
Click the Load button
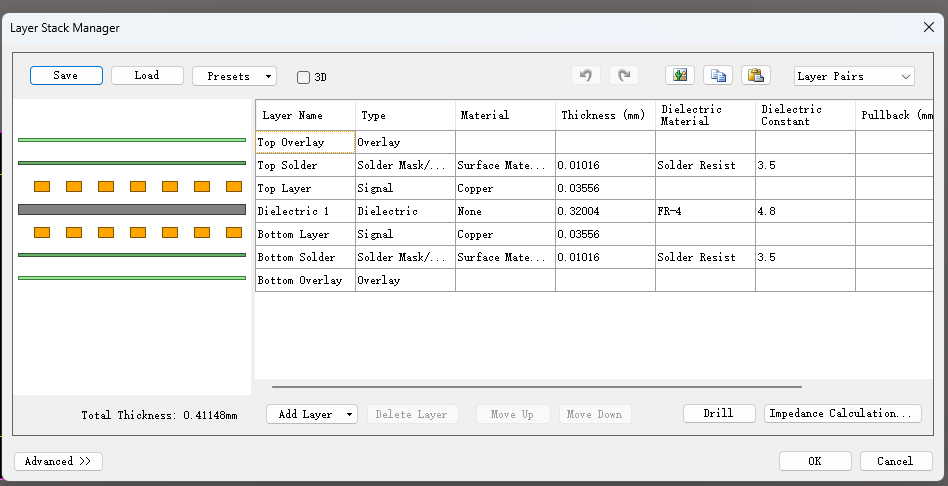click(x=147, y=76)
